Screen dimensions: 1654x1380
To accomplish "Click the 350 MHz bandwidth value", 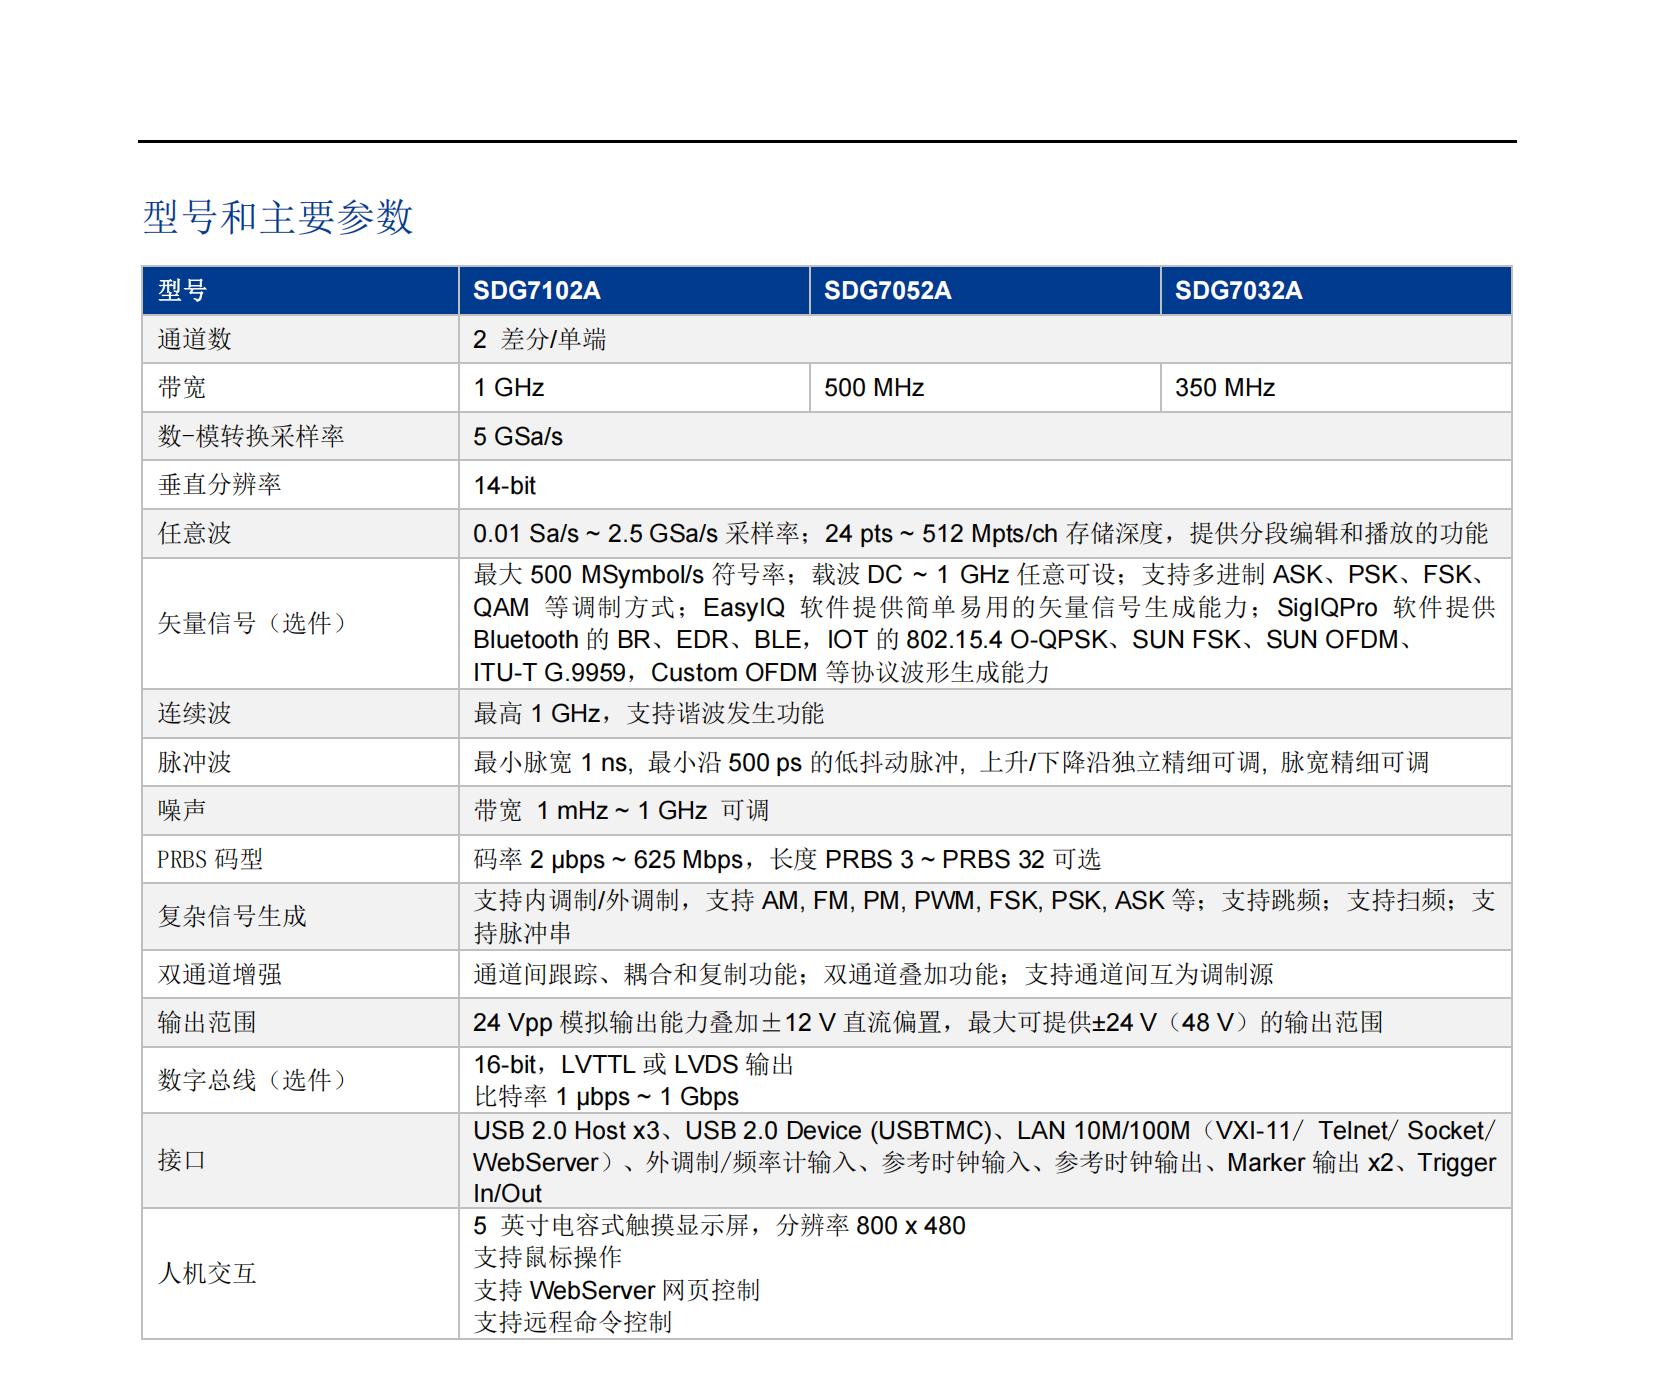I will point(1225,388).
